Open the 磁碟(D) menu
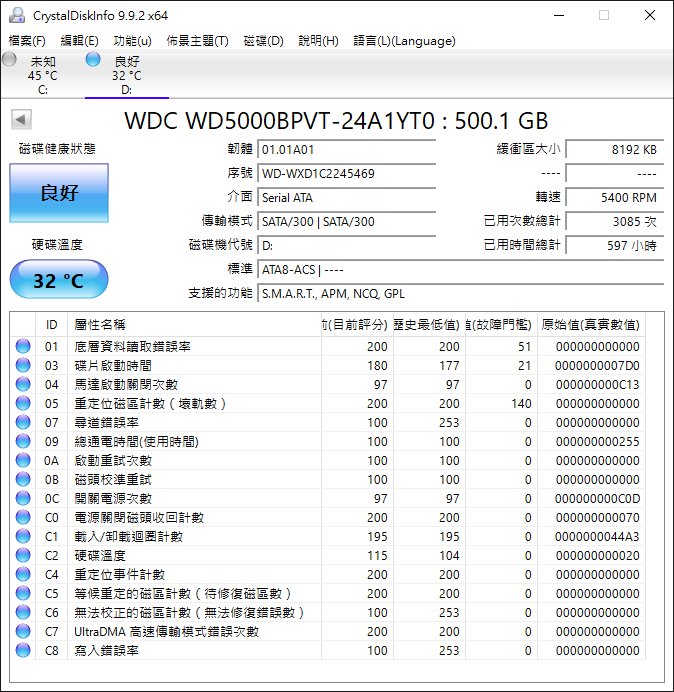 pos(264,41)
